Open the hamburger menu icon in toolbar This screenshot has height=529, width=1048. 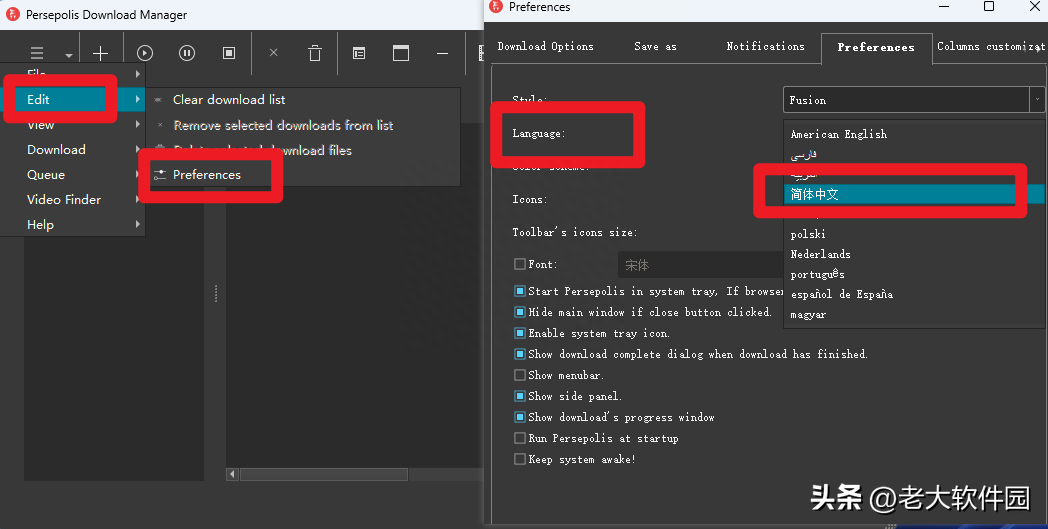37,53
